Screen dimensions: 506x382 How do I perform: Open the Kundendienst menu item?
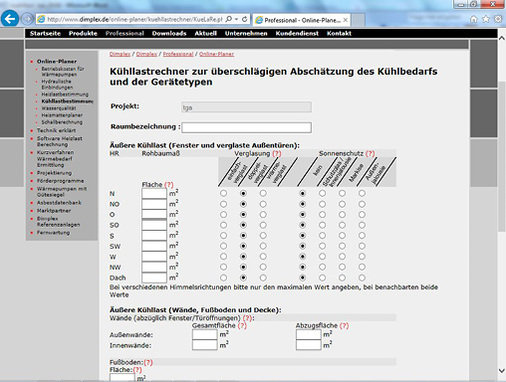pos(297,33)
